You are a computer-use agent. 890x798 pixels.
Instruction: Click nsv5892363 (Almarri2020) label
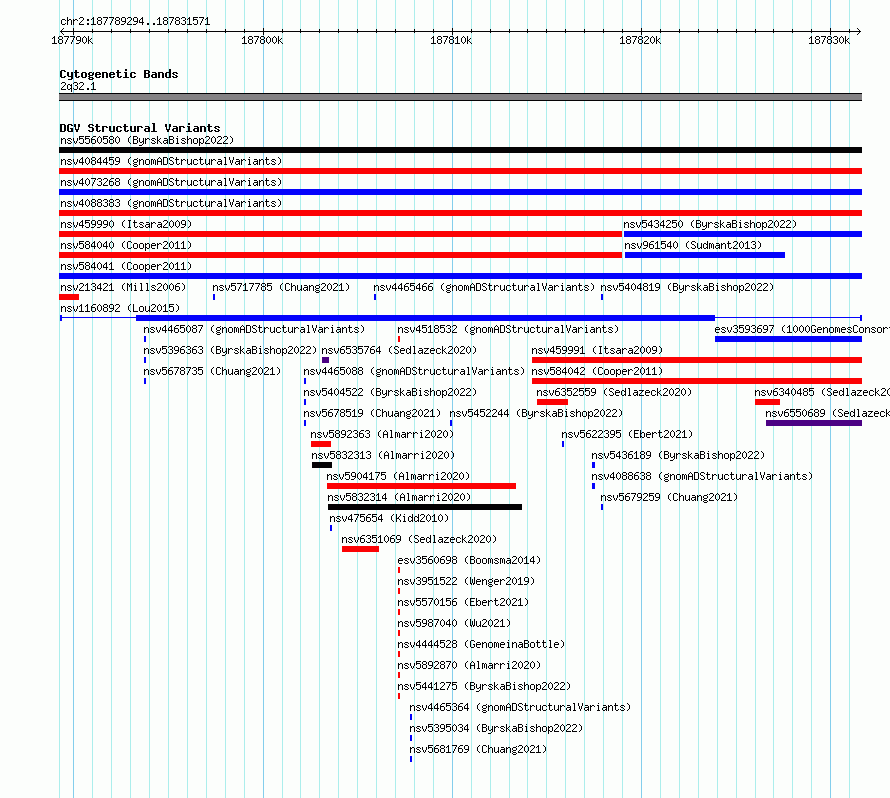click(x=382, y=434)
